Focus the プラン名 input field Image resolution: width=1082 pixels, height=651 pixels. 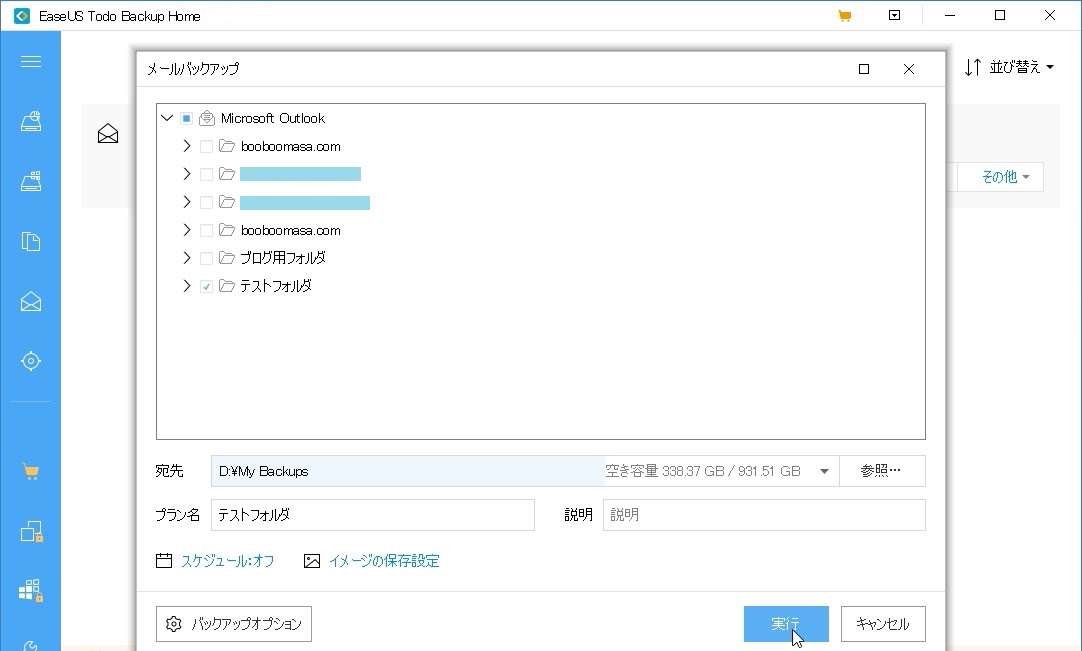coord(373,515)
